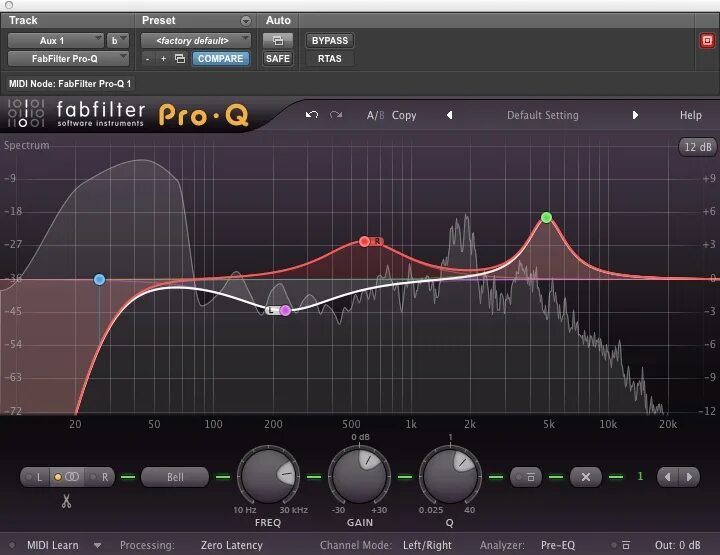Image resolution: width=720 pixels, height=555 pixels.
Task: Toggle the MIDI Learn indicator light
Action: coord(12,545)
